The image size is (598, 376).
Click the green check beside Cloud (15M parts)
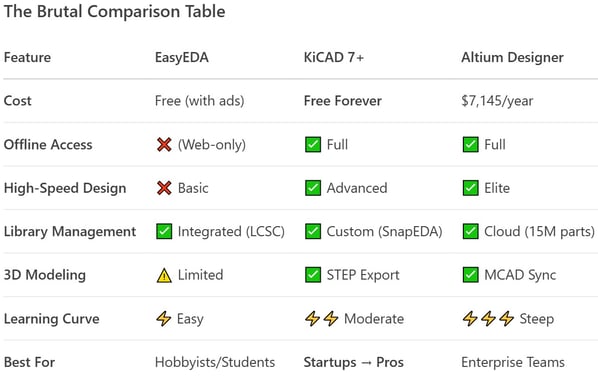(x=470, y=231)
